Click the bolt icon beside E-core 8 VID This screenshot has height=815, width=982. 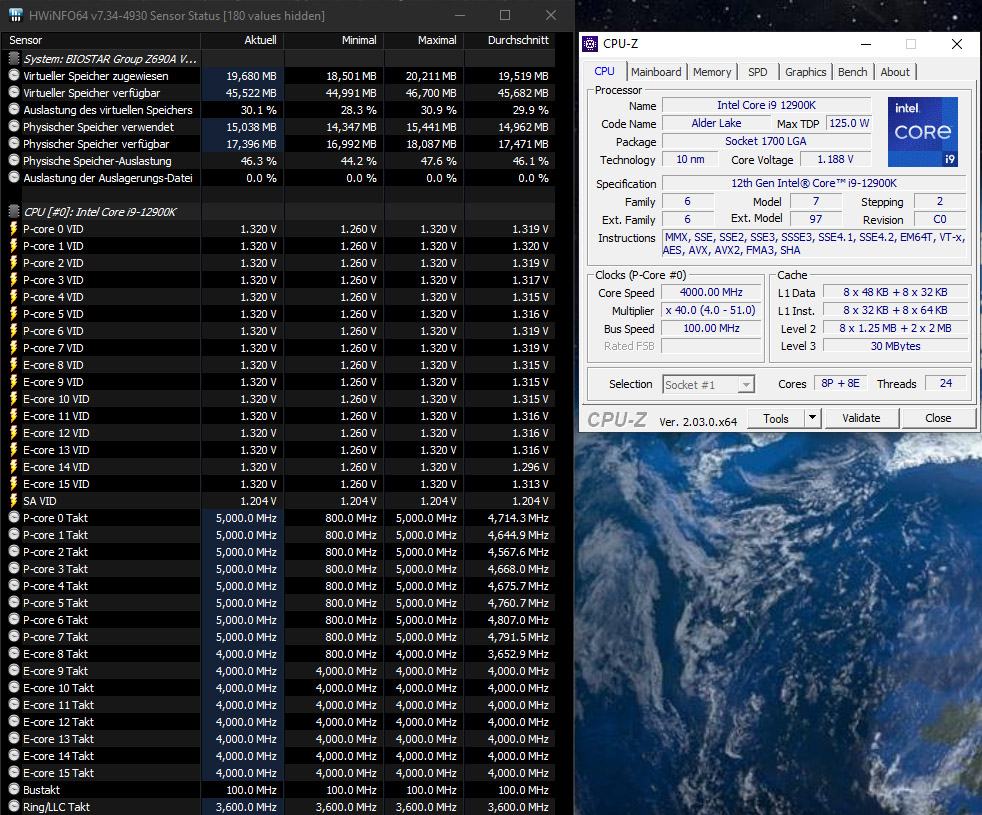click(x=14, y=365)
